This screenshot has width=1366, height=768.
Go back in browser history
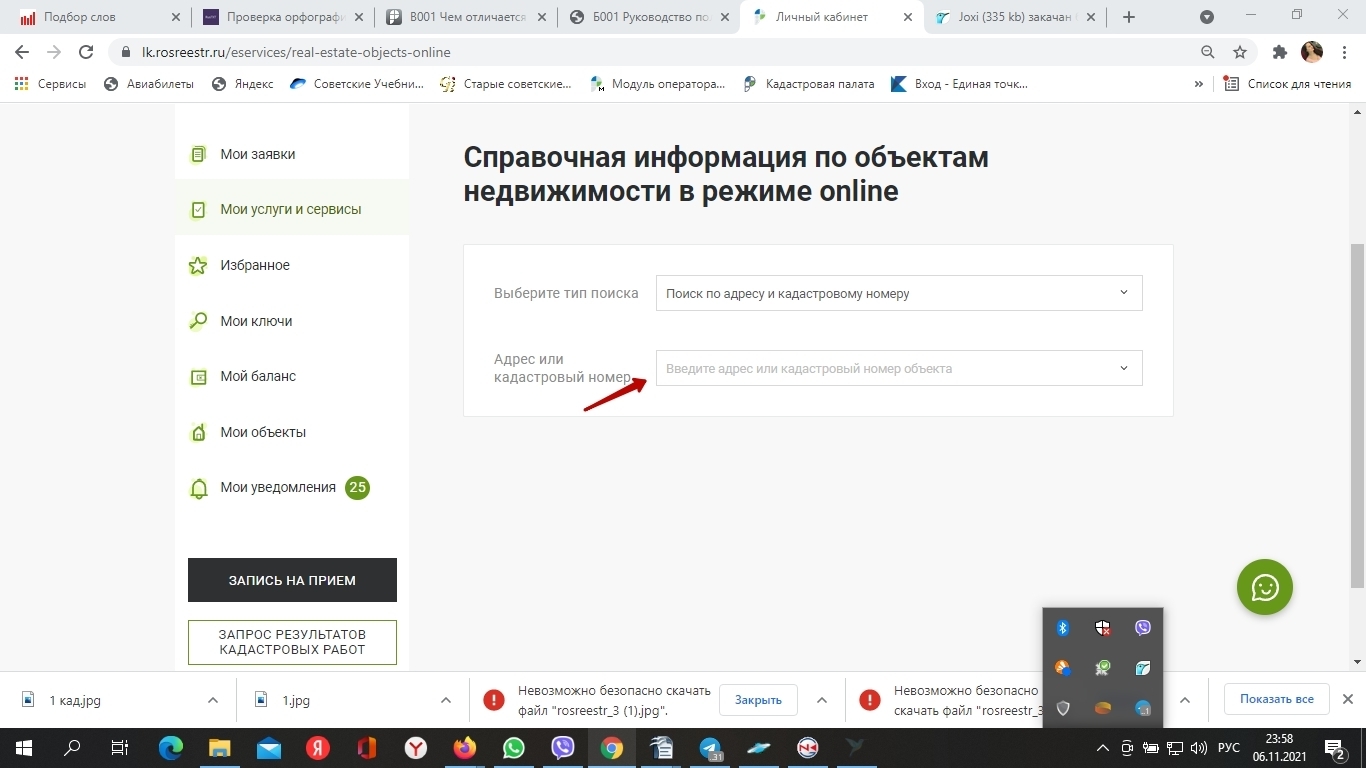22,52
